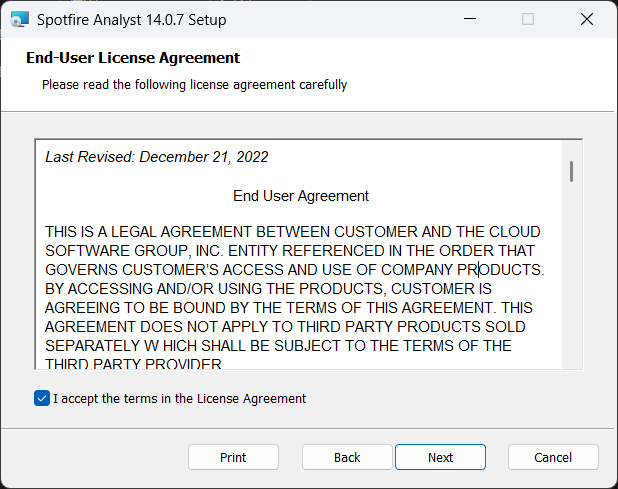Click 'Please read the following license agreement' text
The width and height of the screenshot is (618, 489).
tap(194, 85)
